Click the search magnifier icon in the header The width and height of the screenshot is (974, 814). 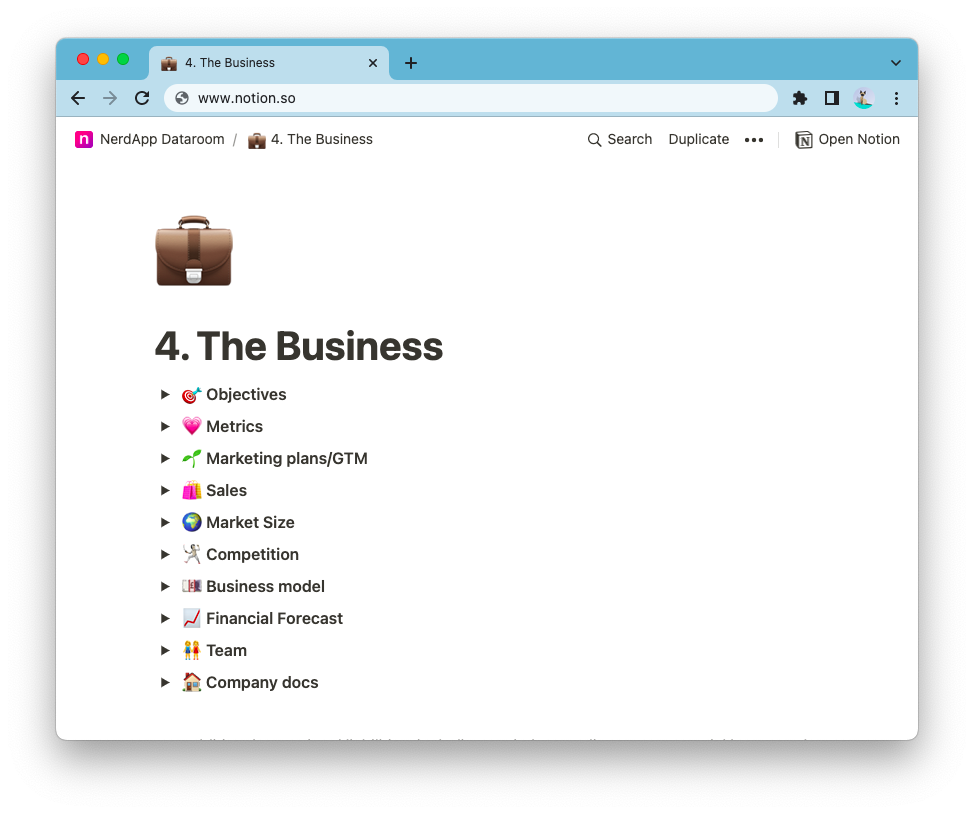click(x=594, y=139)
